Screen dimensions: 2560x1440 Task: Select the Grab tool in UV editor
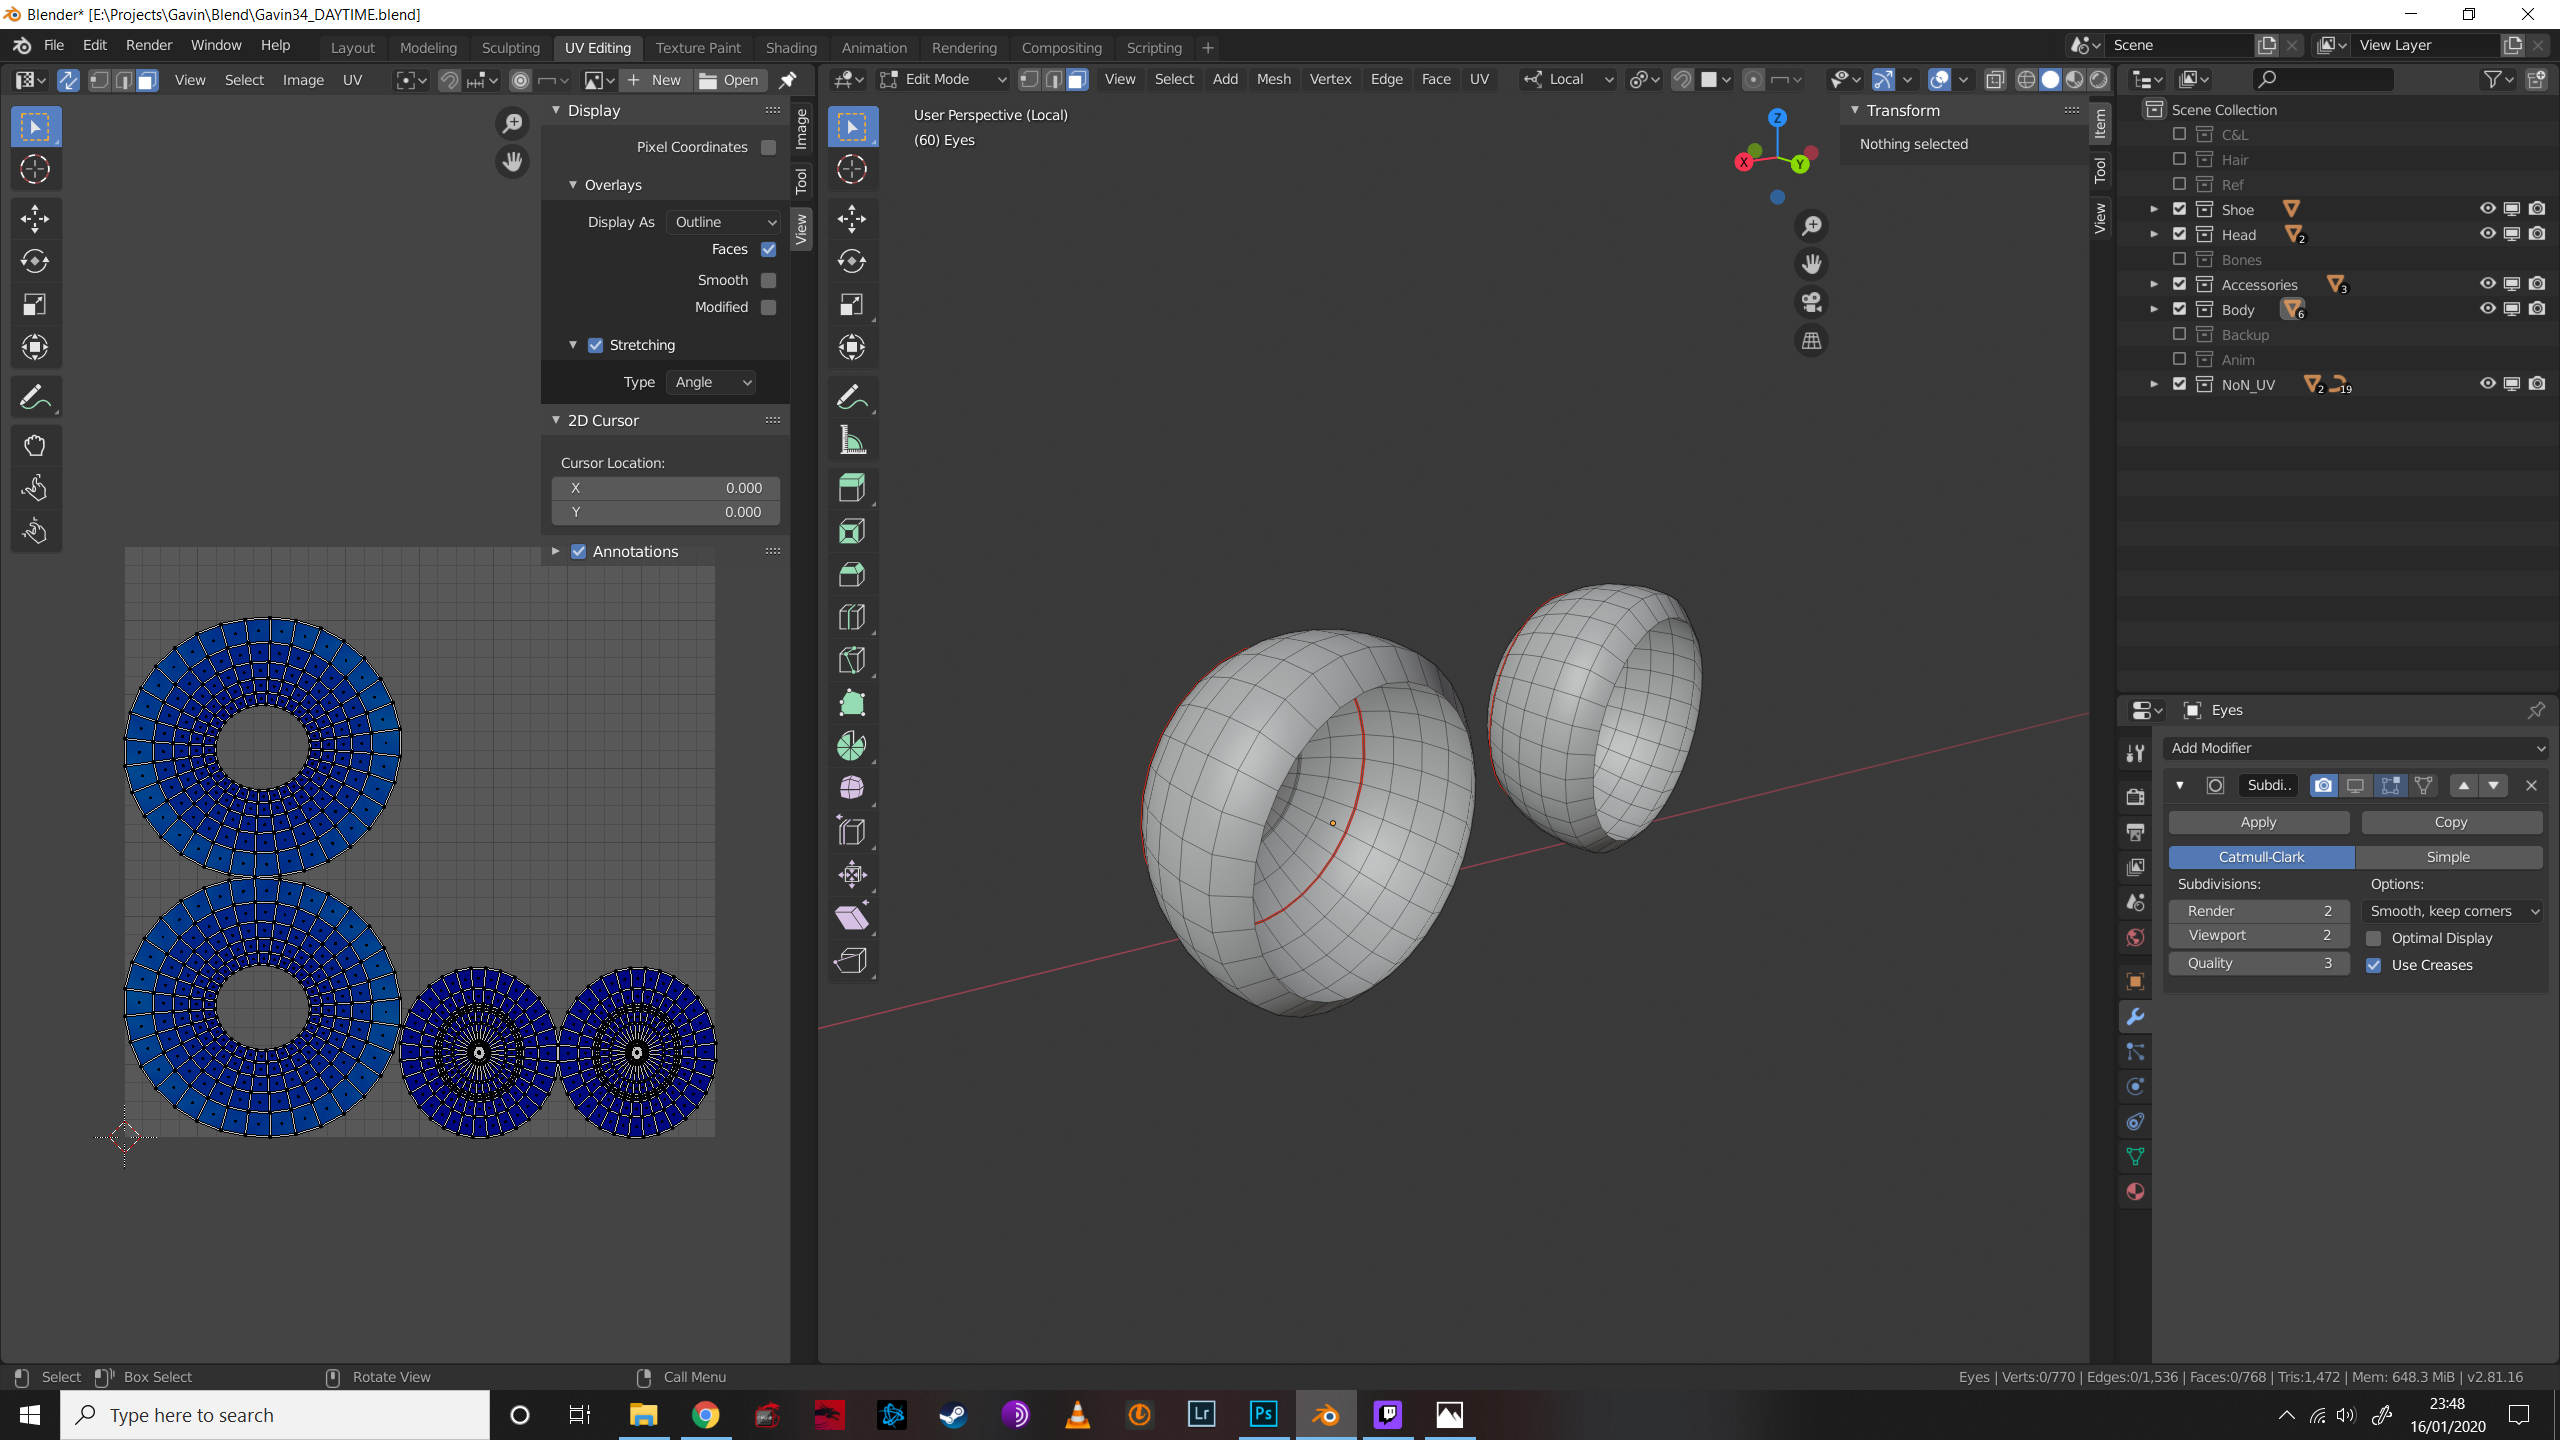point(35,446)
